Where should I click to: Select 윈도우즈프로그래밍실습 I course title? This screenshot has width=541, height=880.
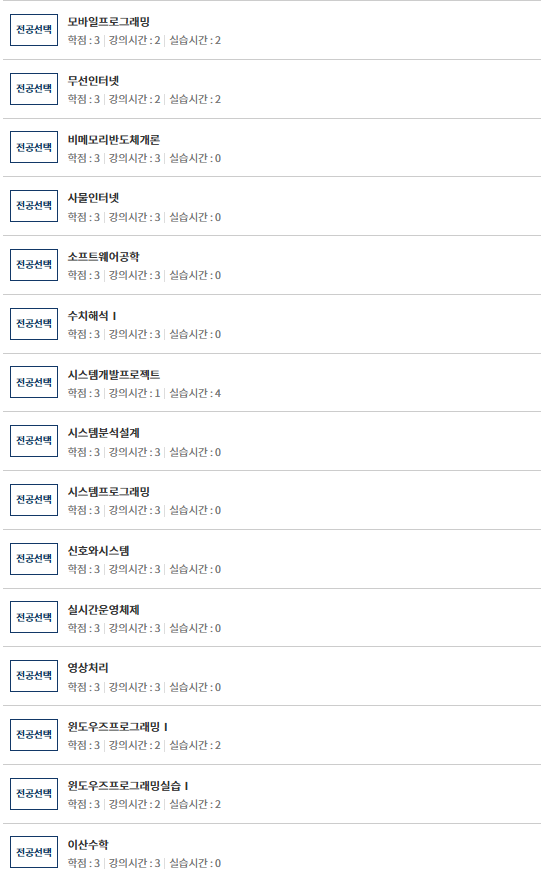pos(128,786)
